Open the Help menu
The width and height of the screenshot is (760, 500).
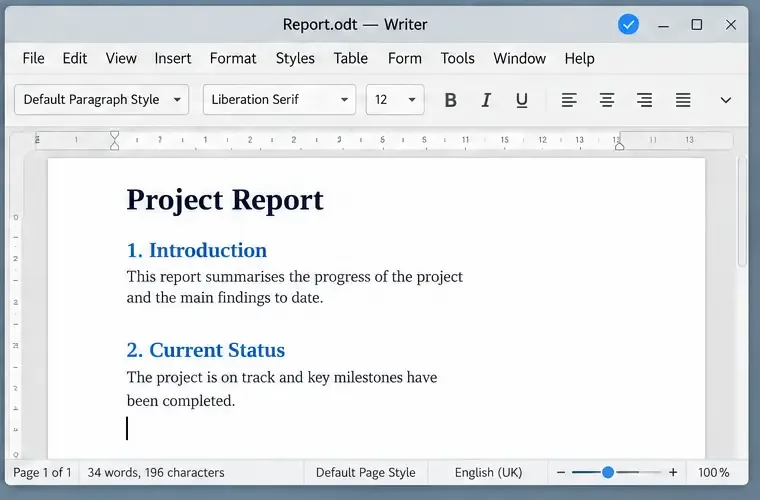[580, 58]
